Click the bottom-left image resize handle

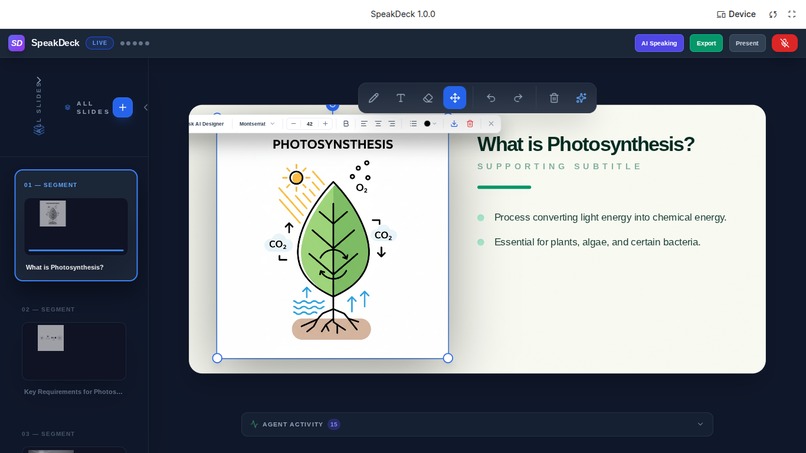(217, 358)
